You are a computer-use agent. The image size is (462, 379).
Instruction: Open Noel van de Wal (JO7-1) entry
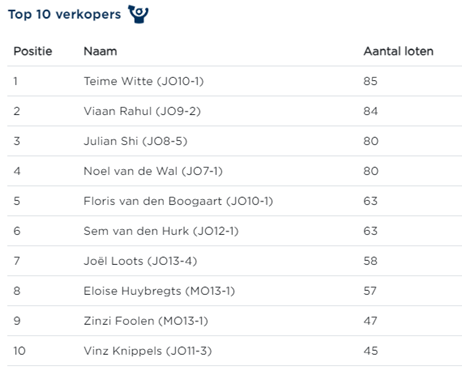click(x=153, y=171)
